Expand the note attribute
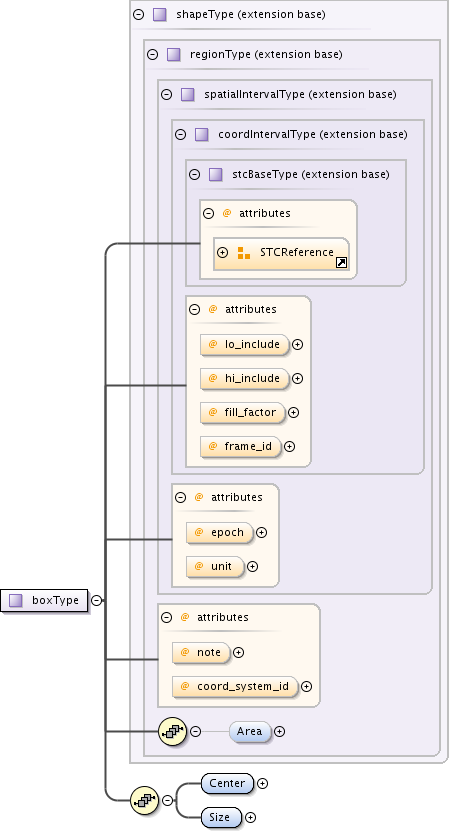This screenshot has height=833, width=450. click(x=239, y=652)
